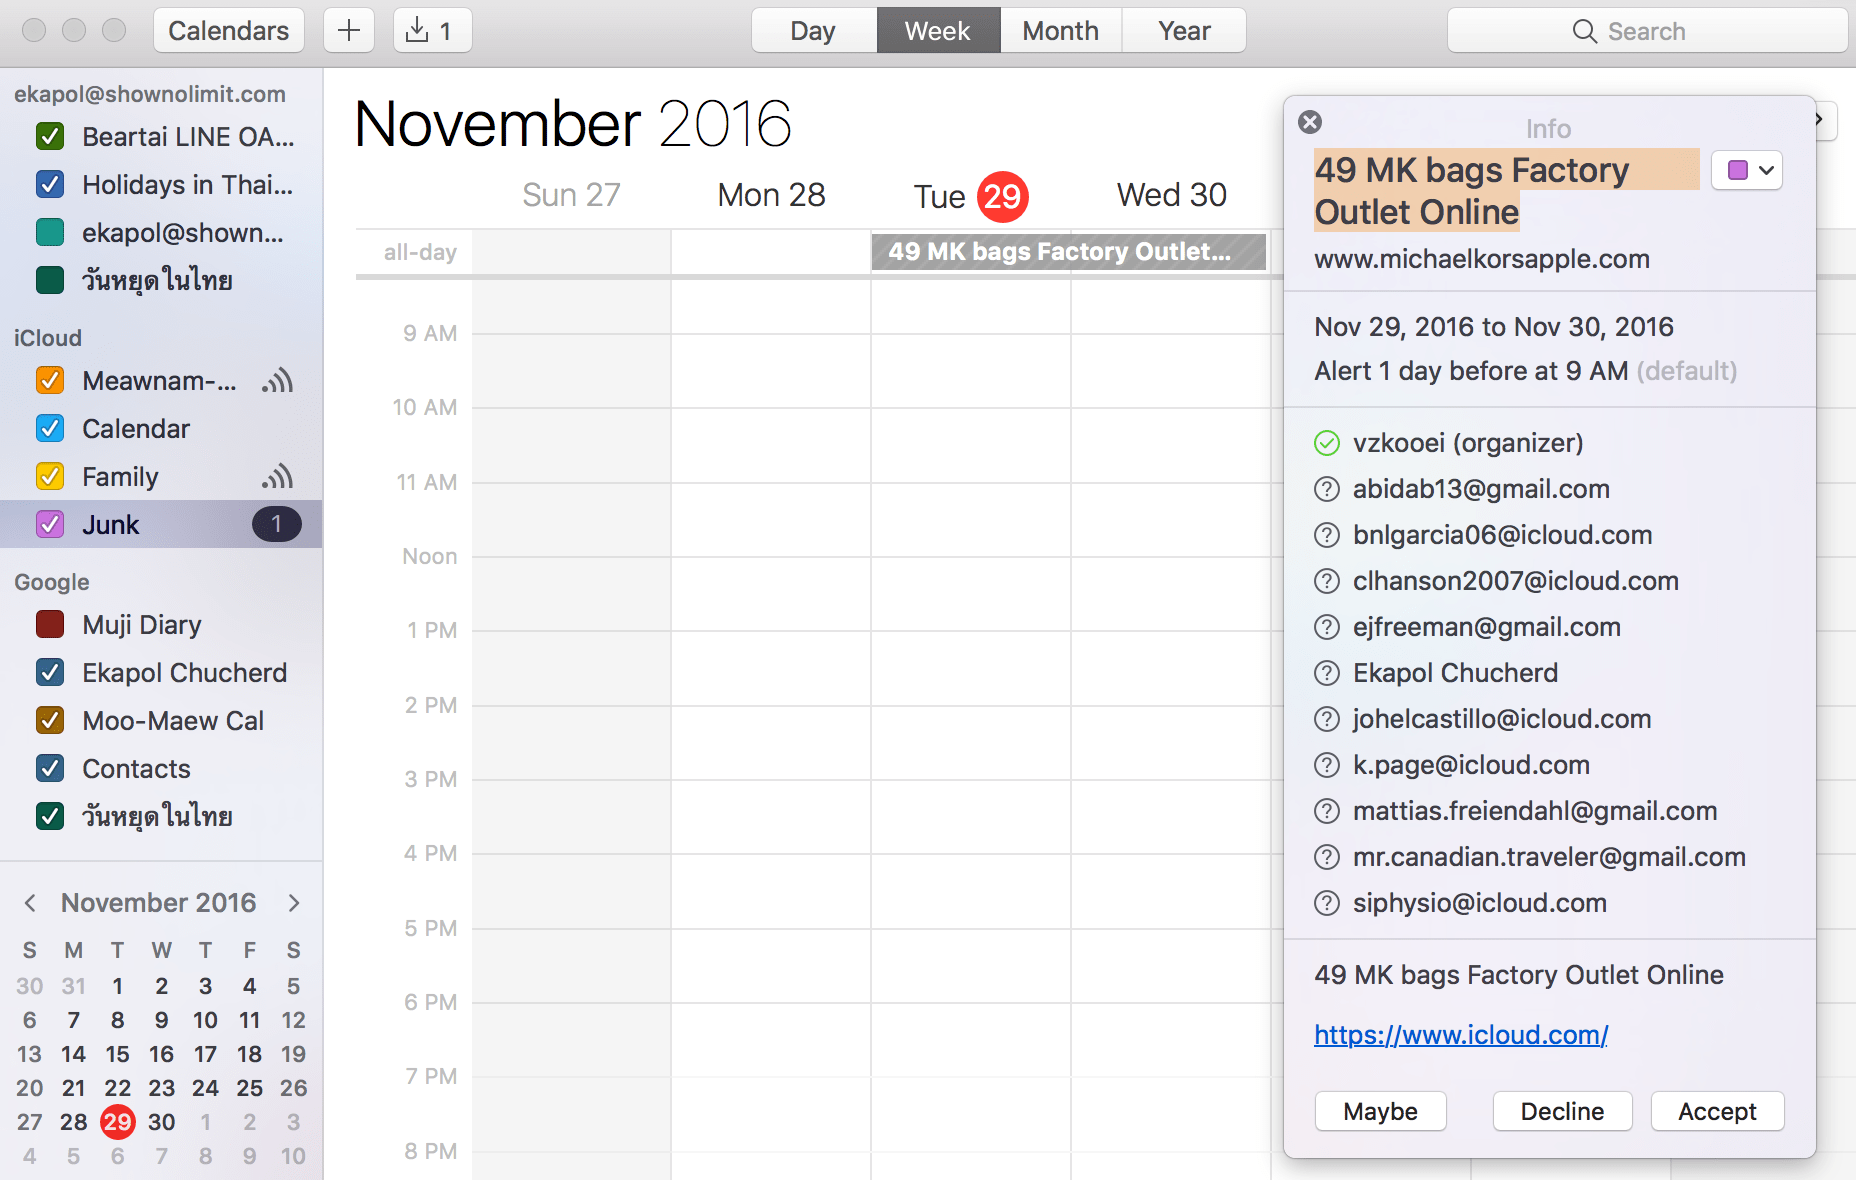
Task: Go to next month in mini calendar
Action: [x=294, y=903]
